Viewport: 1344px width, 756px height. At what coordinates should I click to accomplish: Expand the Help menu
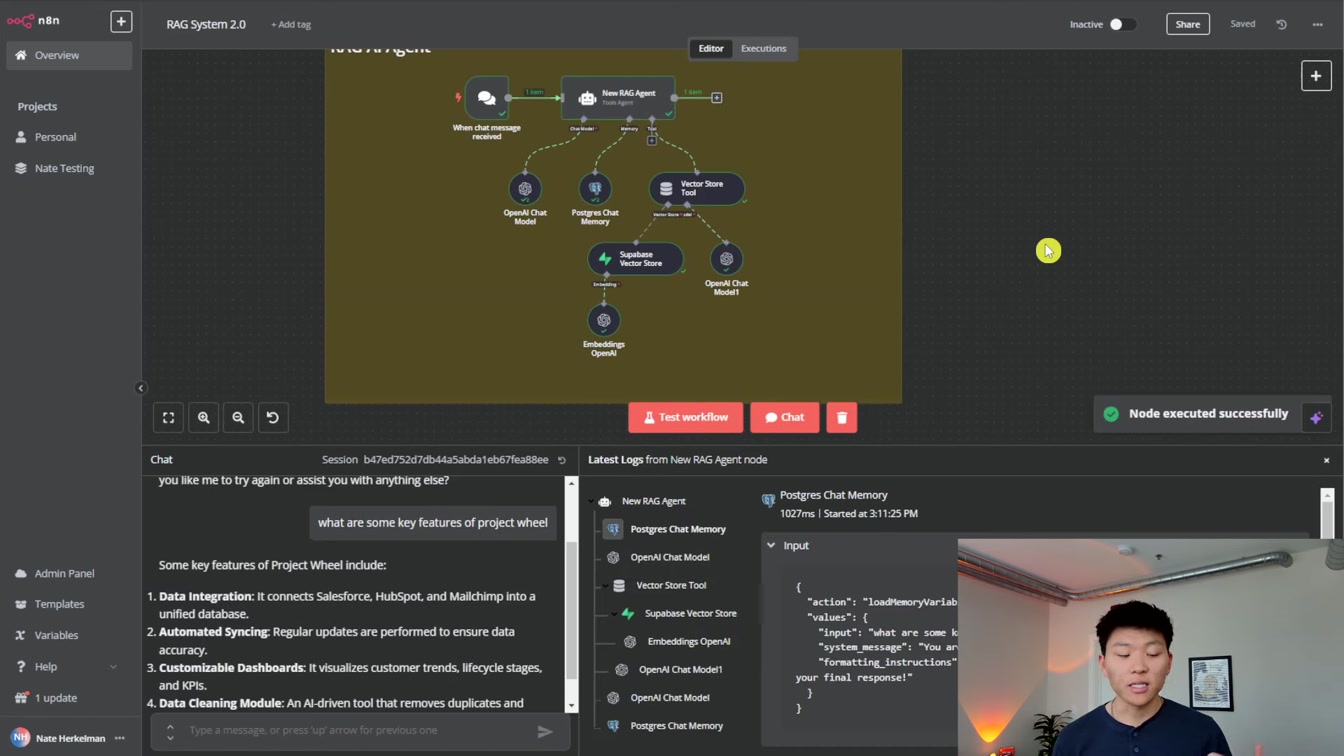[66, 666]
